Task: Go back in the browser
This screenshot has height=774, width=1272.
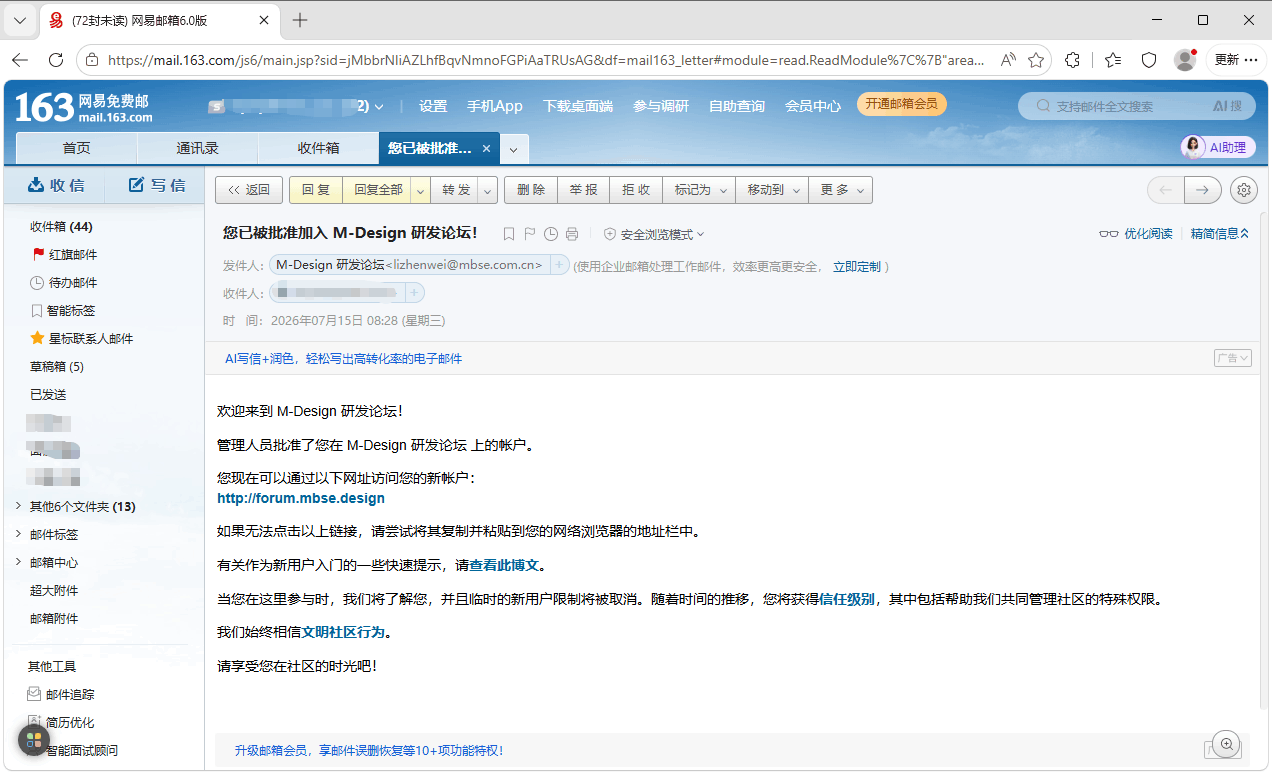Action: (x=20, y=60)
